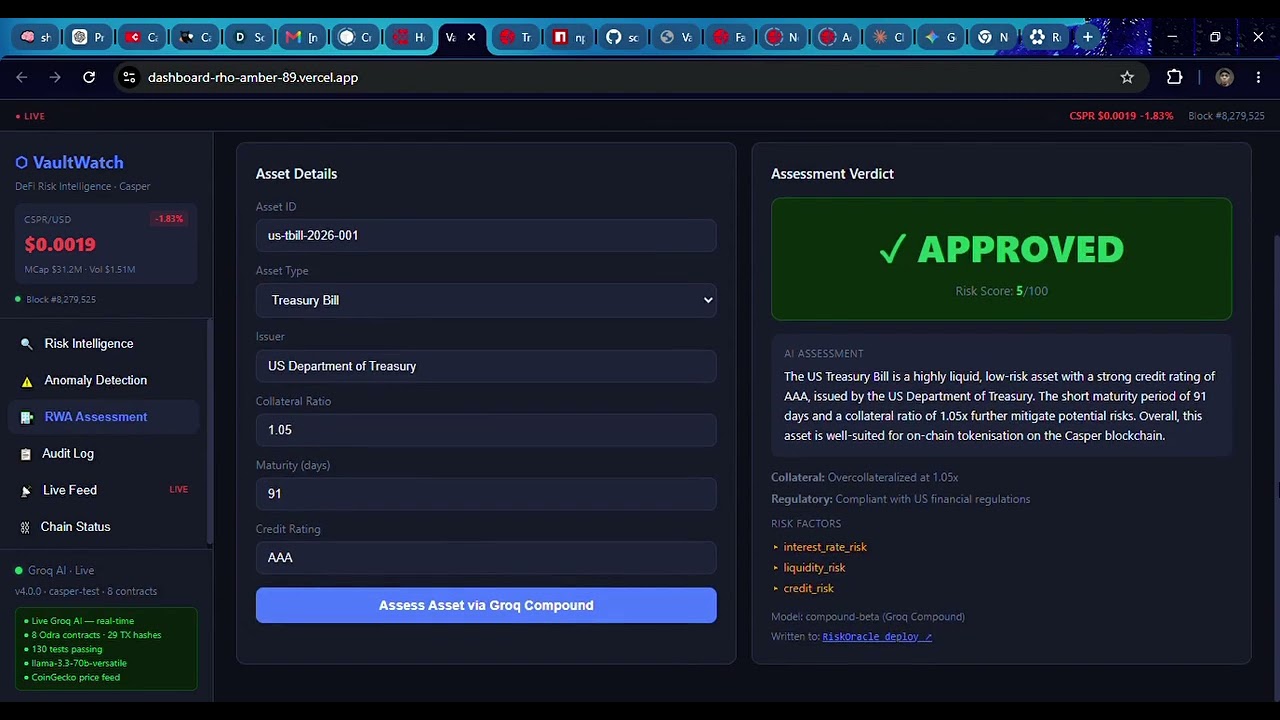The image size is (1280, 720).
Task: View site information icon in address bar
Action: coord(129,77)
